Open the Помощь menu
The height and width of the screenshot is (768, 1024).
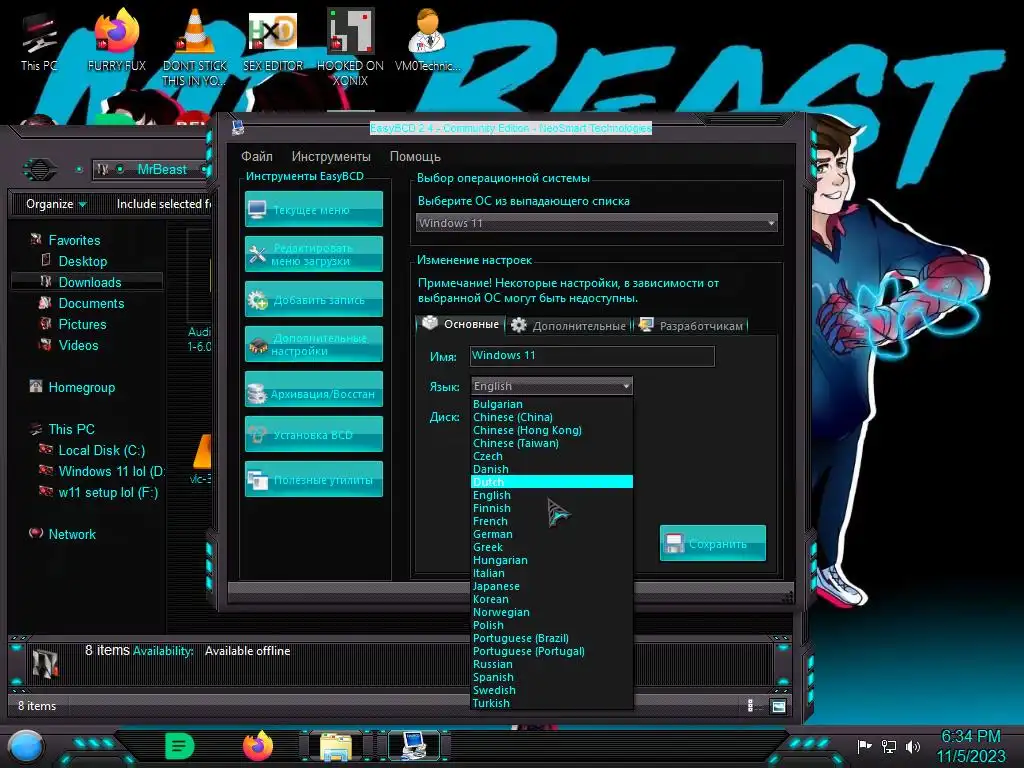(415, 157)
